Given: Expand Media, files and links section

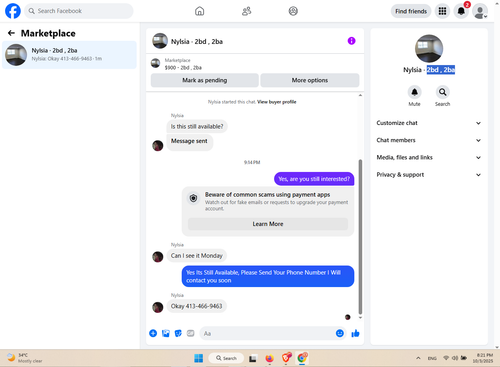Looking at the screenshot, I should point(429,157).
